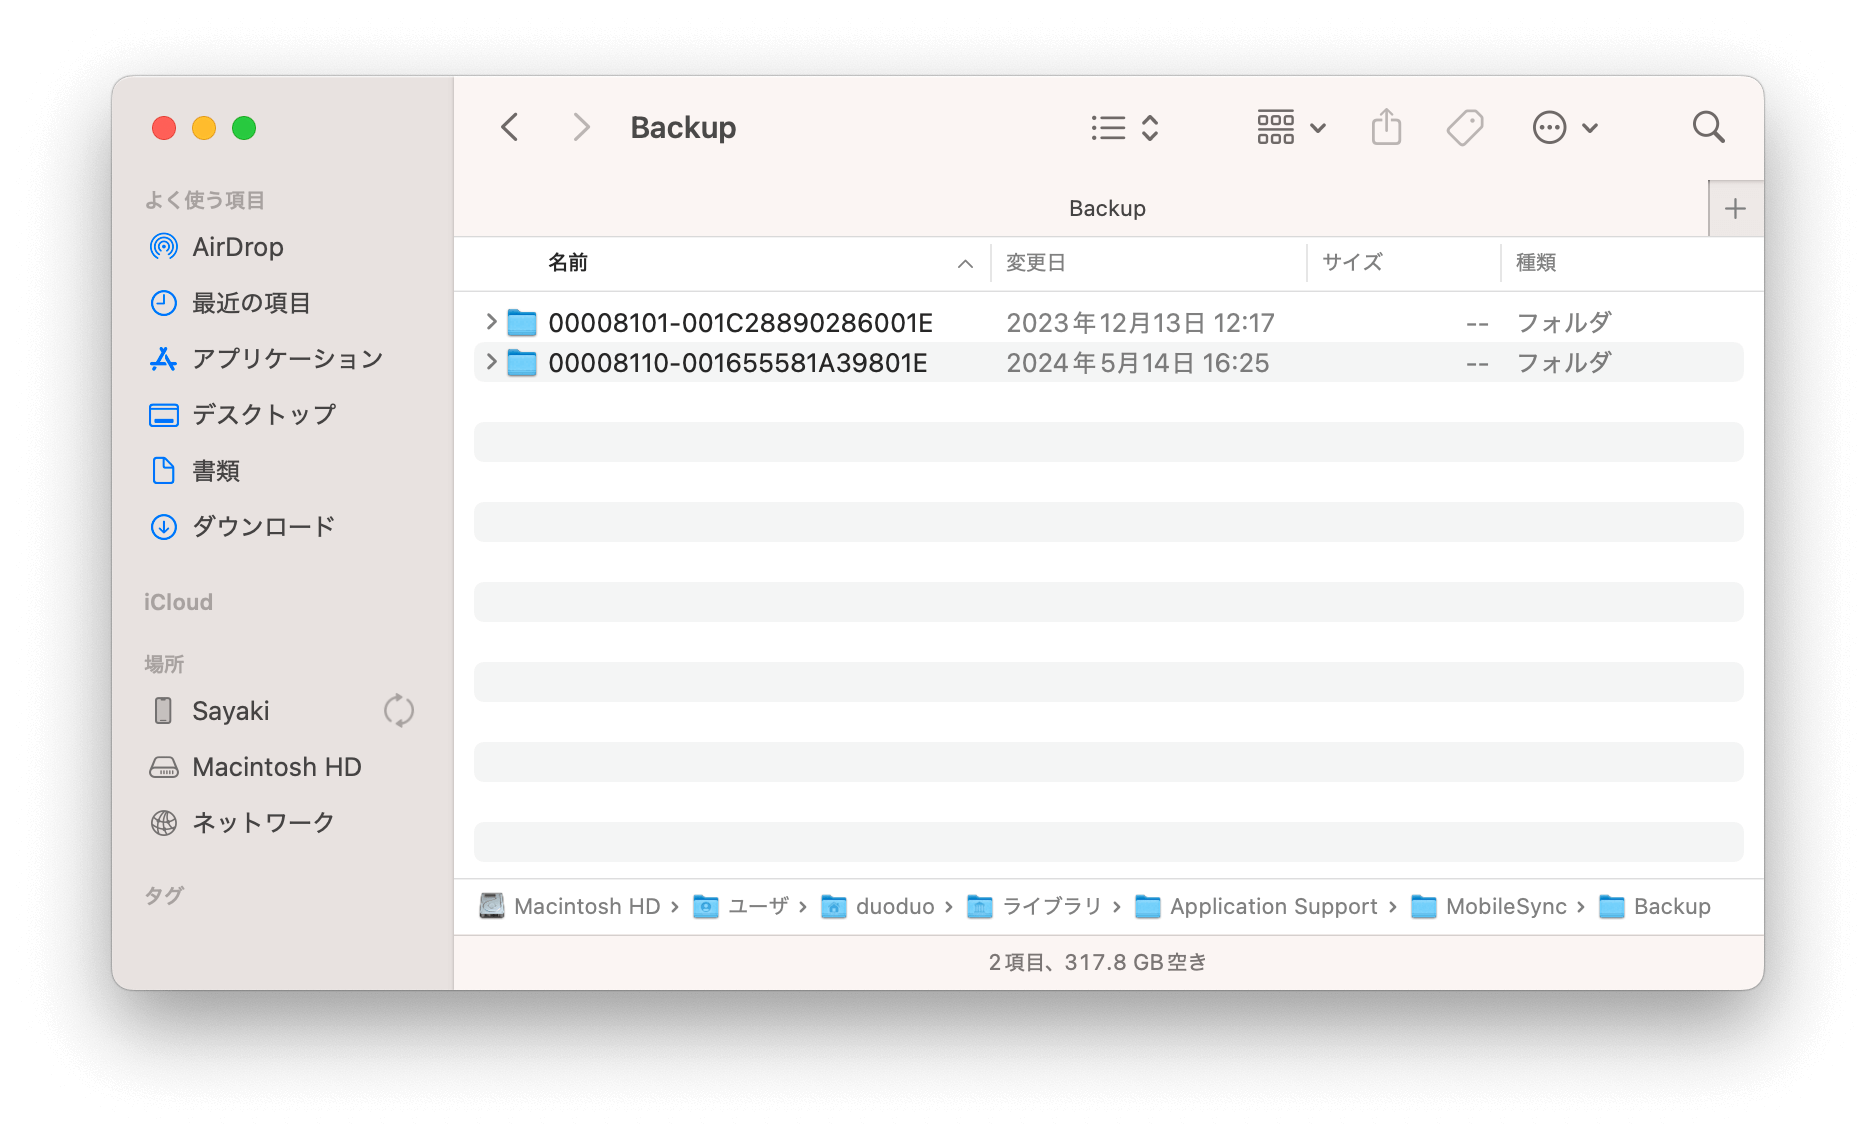The image size is (1876, 1138).
Task: Sort by サイズ column header
Action: click(x=1352, y=262)
